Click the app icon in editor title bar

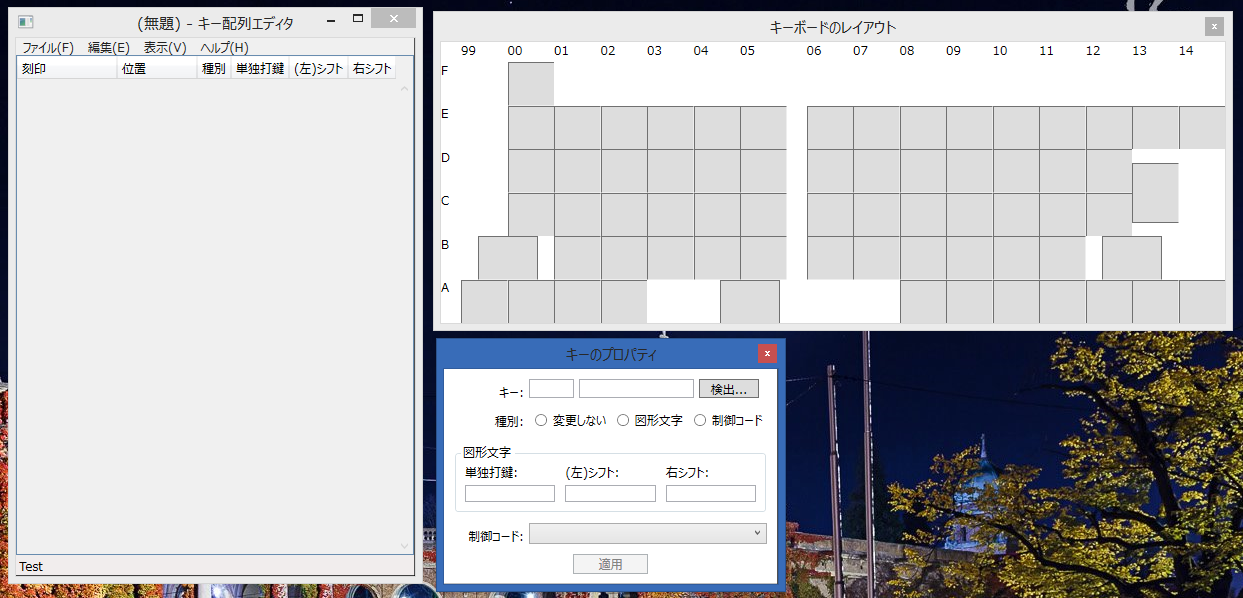[x=26, y=21]
